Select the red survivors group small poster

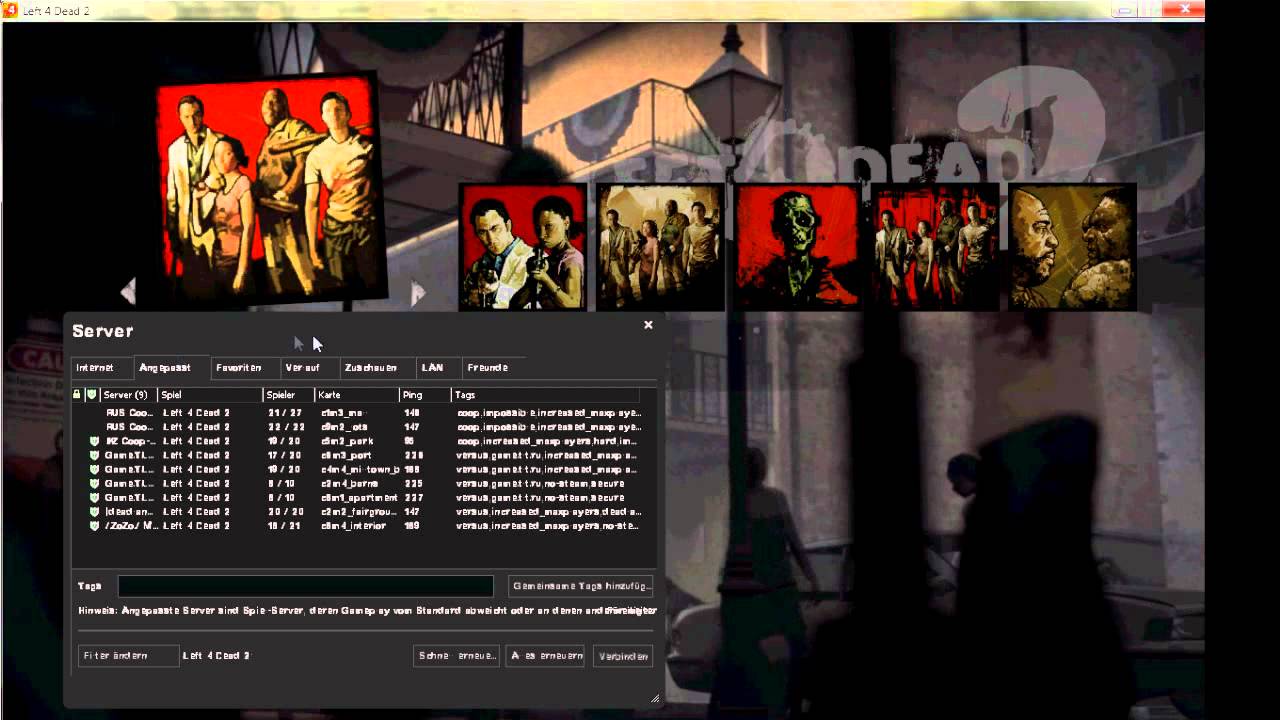934,246
